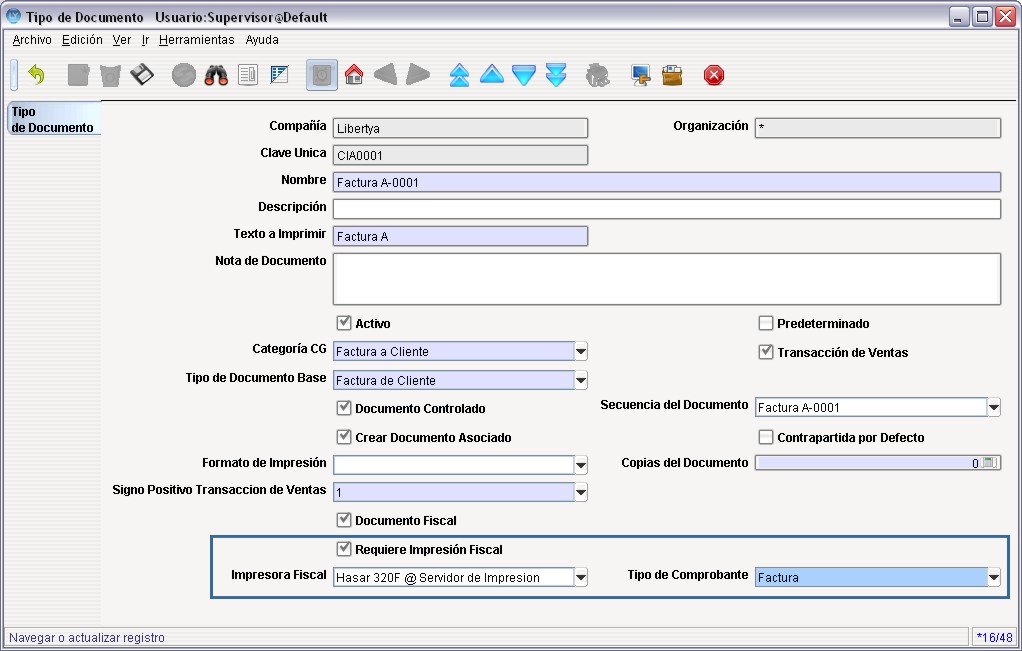Go to the home menu via house icon
This screenshot has height=651, width=1022.
[354, 75]
